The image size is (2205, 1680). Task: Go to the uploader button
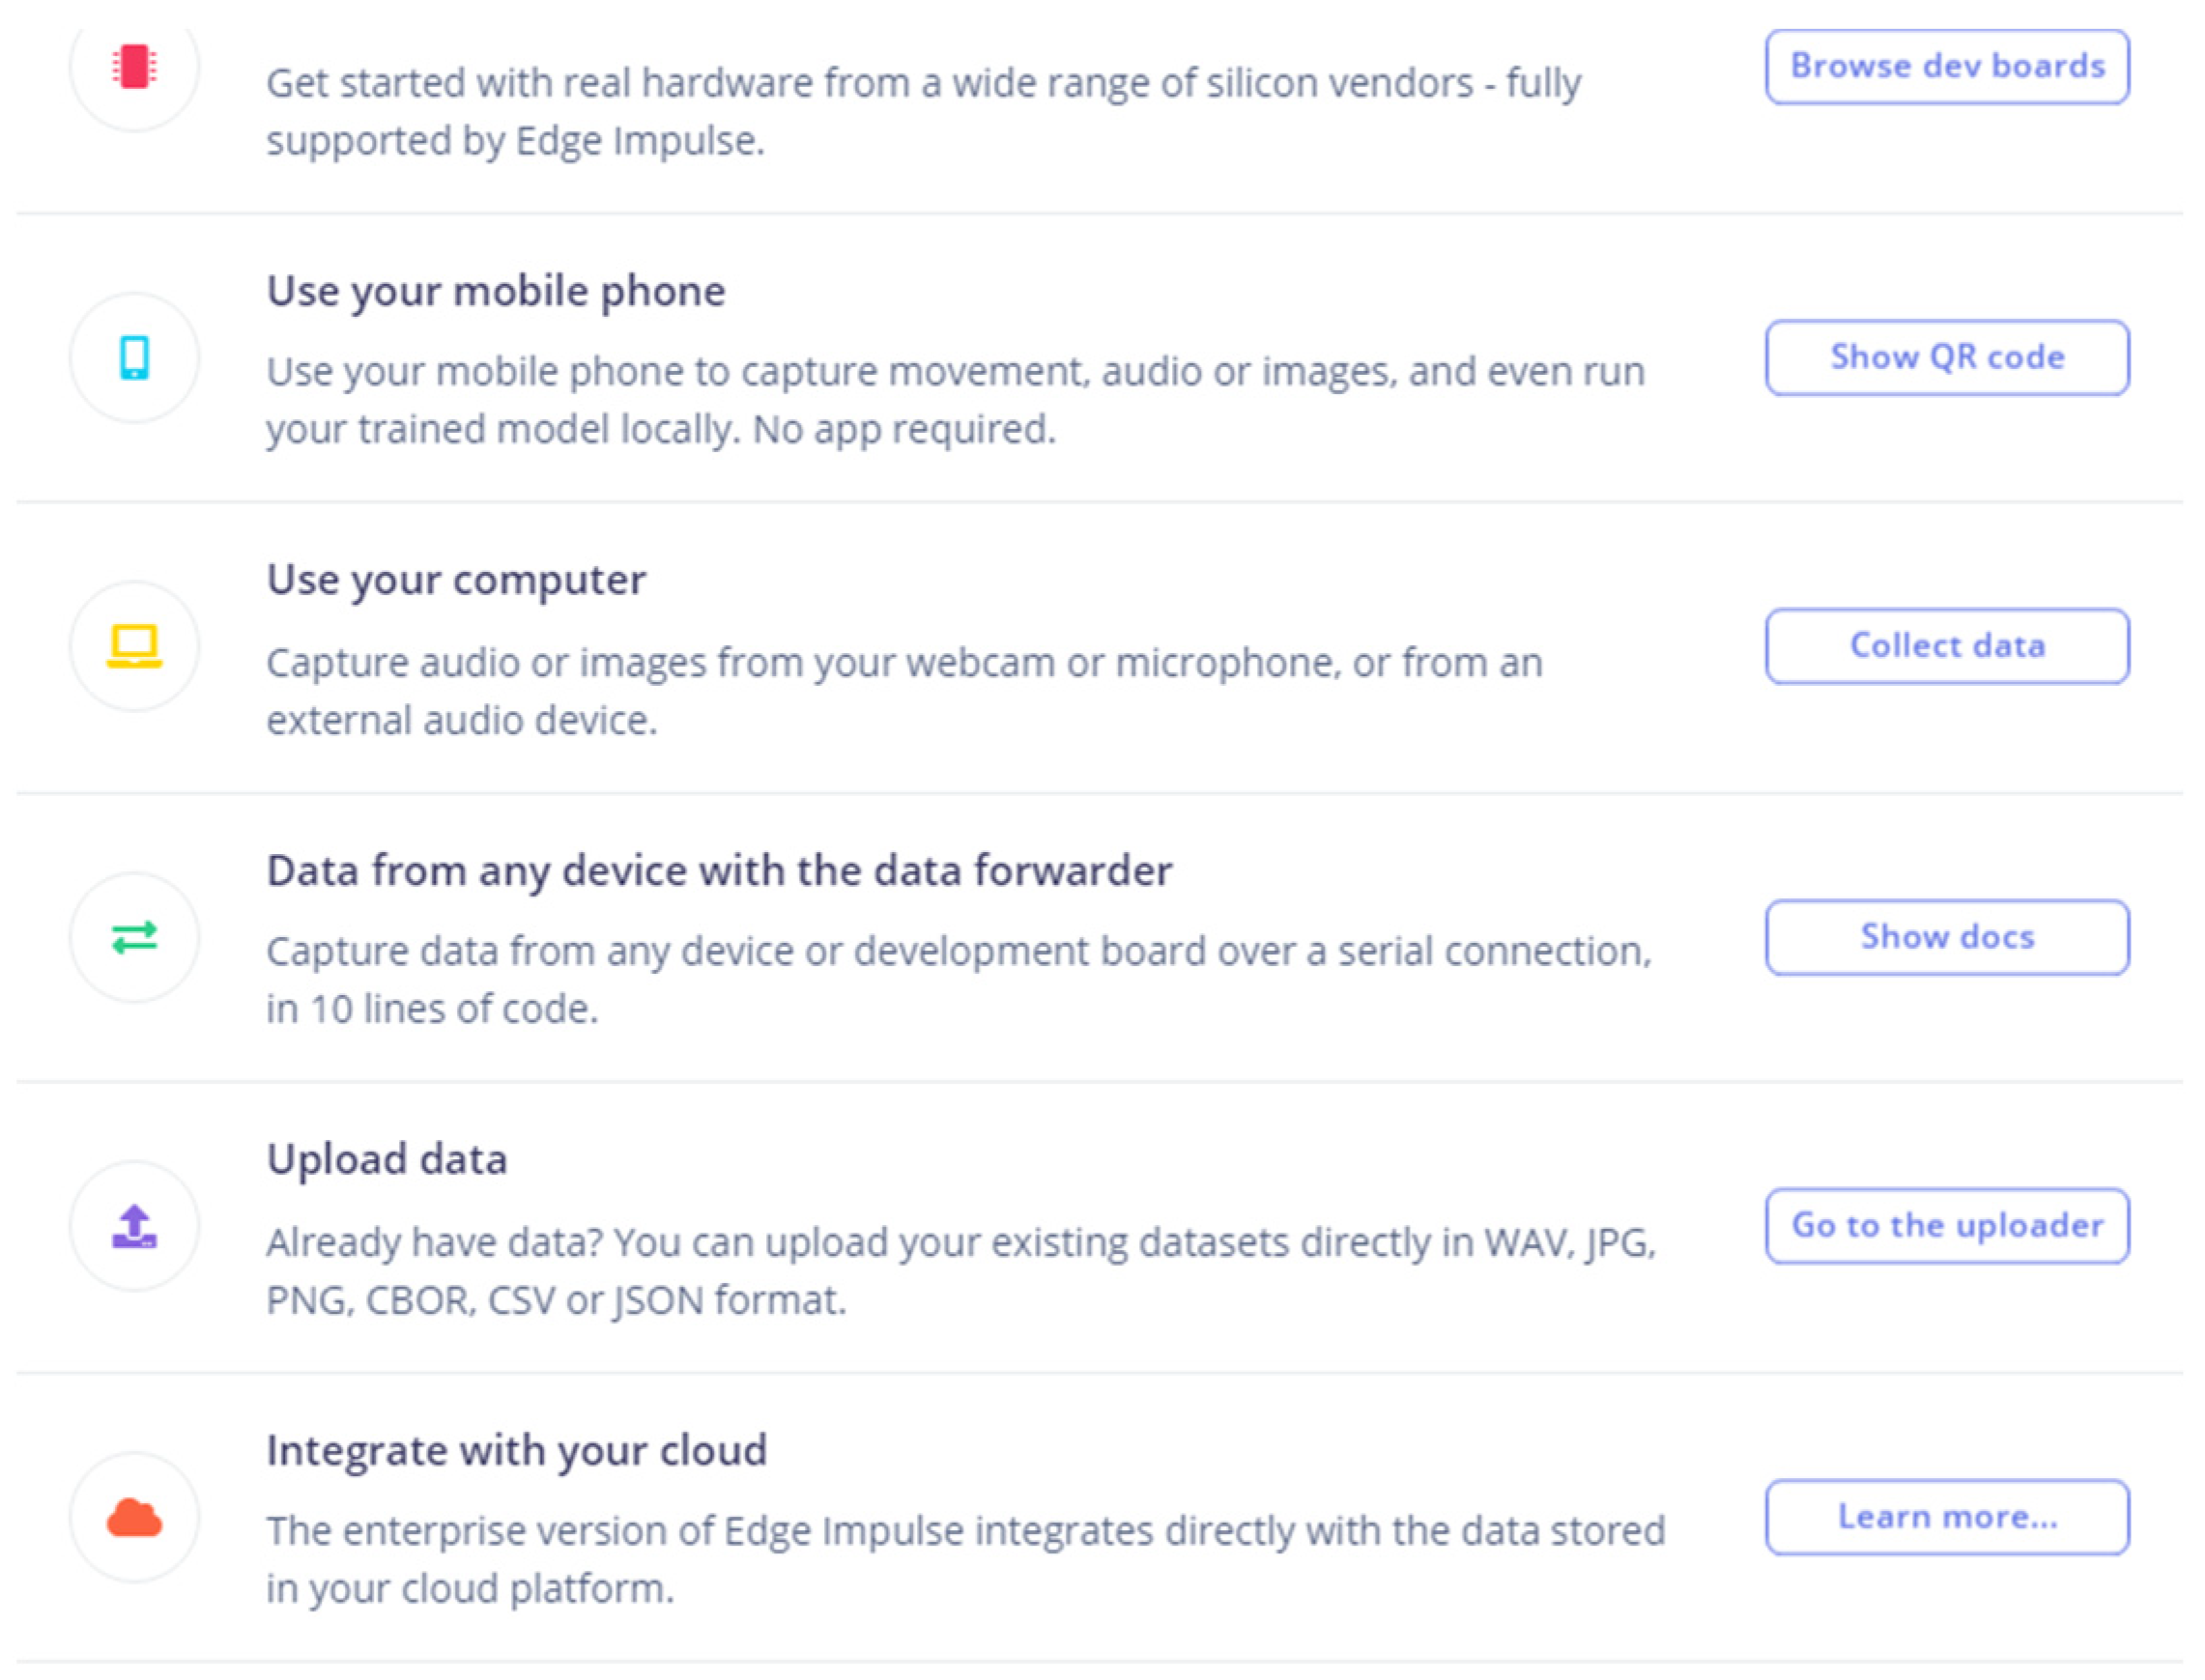click(x=1946, y=1225)
